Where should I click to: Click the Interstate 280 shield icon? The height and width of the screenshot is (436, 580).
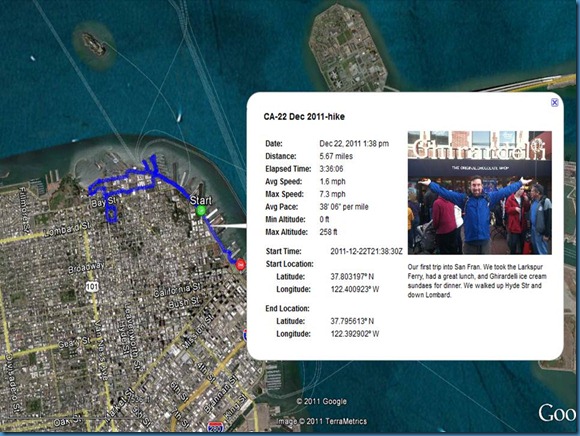[x=215, y=428]
